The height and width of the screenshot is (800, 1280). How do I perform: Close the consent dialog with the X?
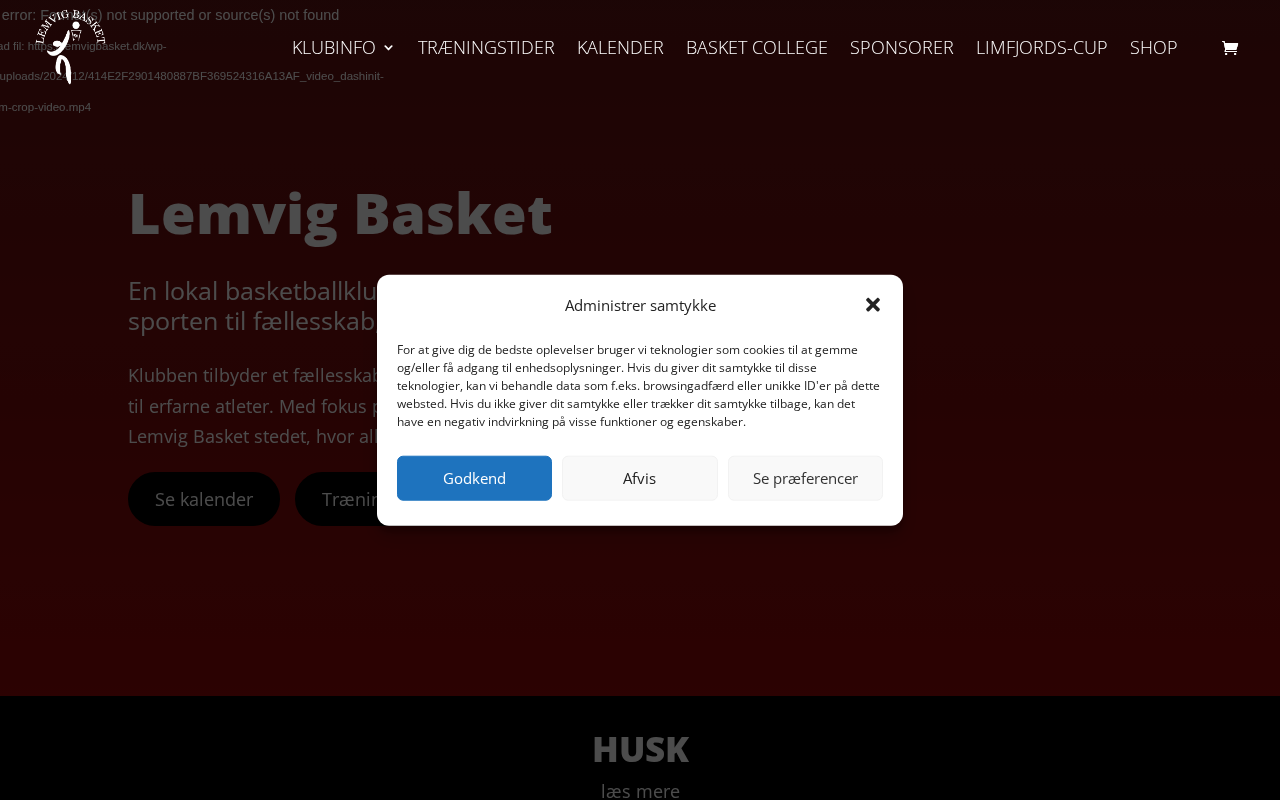873,305
